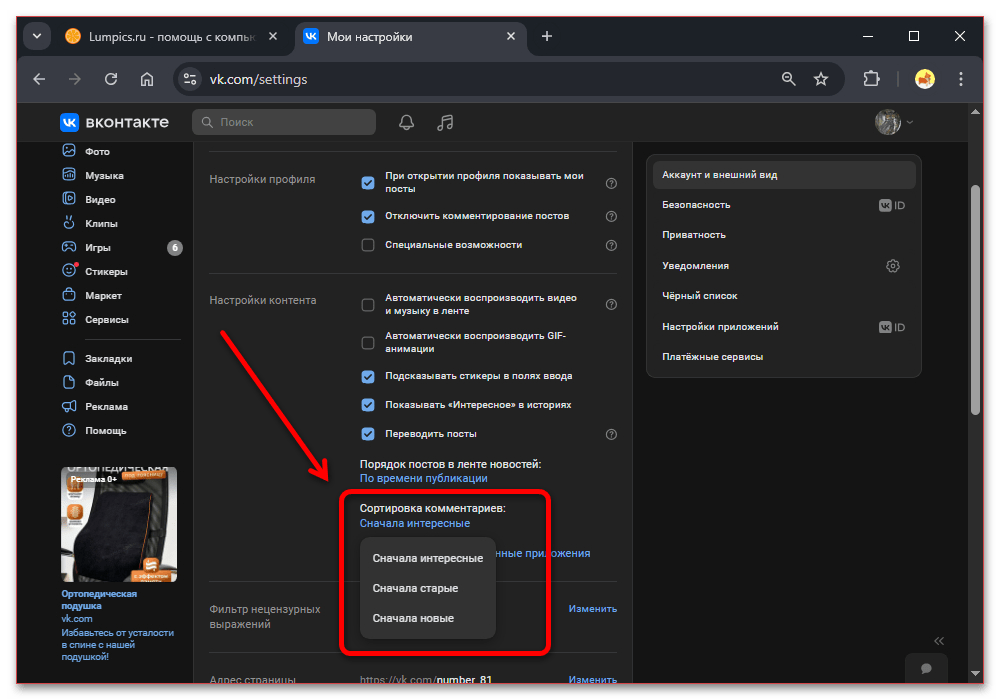Show help for 'Специальные возможности'
This screenshot has height=700, width=1000.
coord(611,245)
